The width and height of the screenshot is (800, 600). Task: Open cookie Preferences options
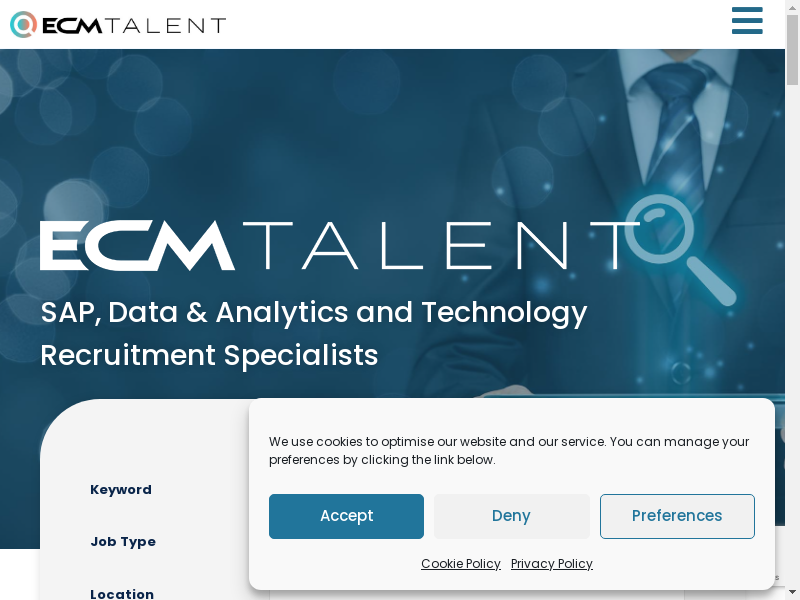(x=677, y=516)
